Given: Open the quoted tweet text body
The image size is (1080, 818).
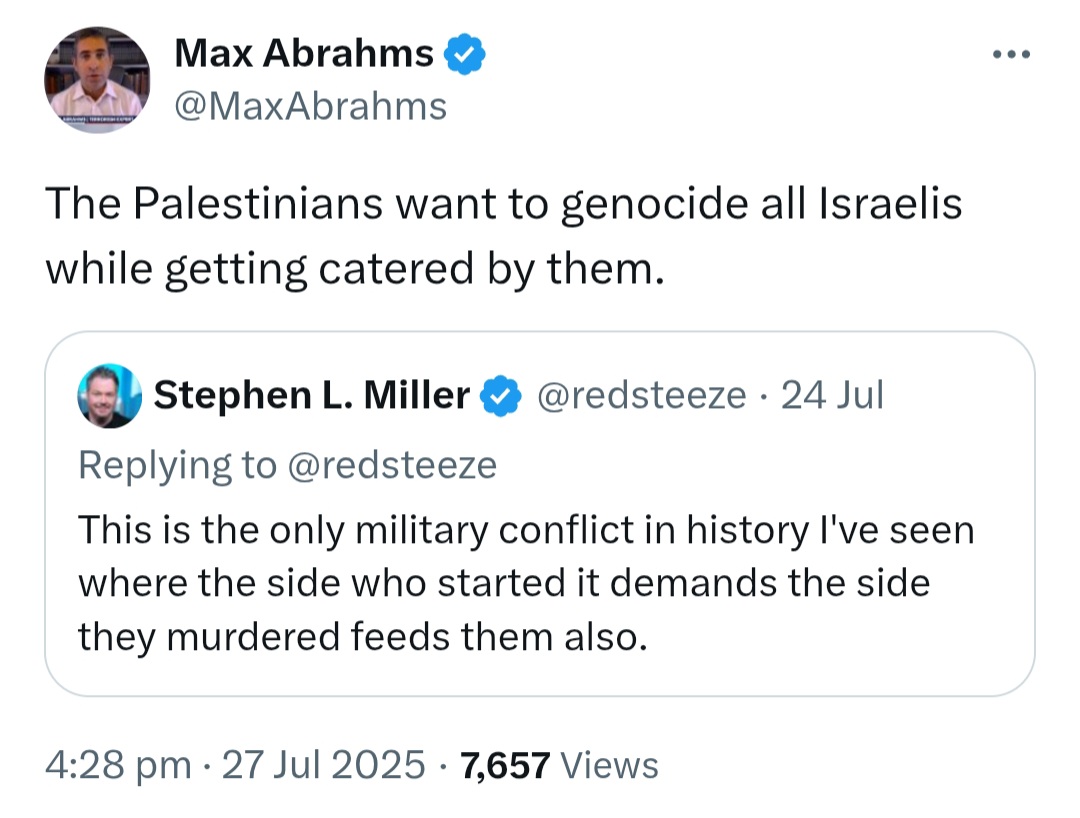Looking at the screenshot, I should [526, 583].
